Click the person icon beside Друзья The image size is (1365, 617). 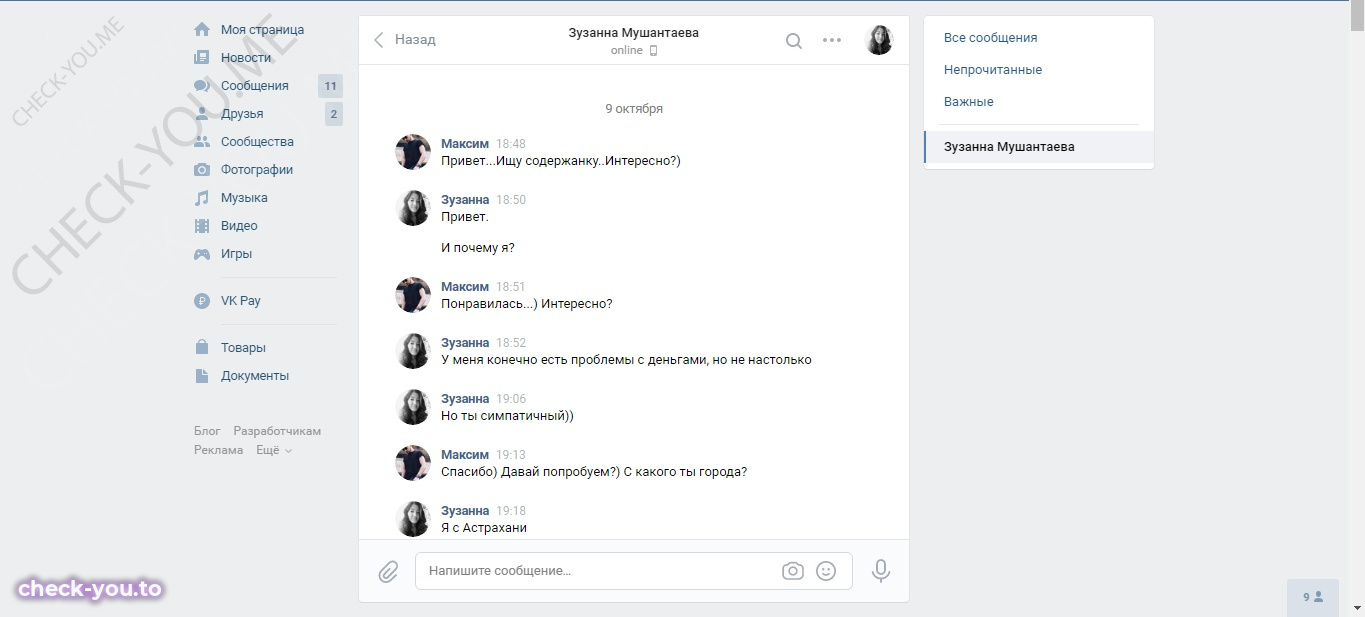pos(202,114)
